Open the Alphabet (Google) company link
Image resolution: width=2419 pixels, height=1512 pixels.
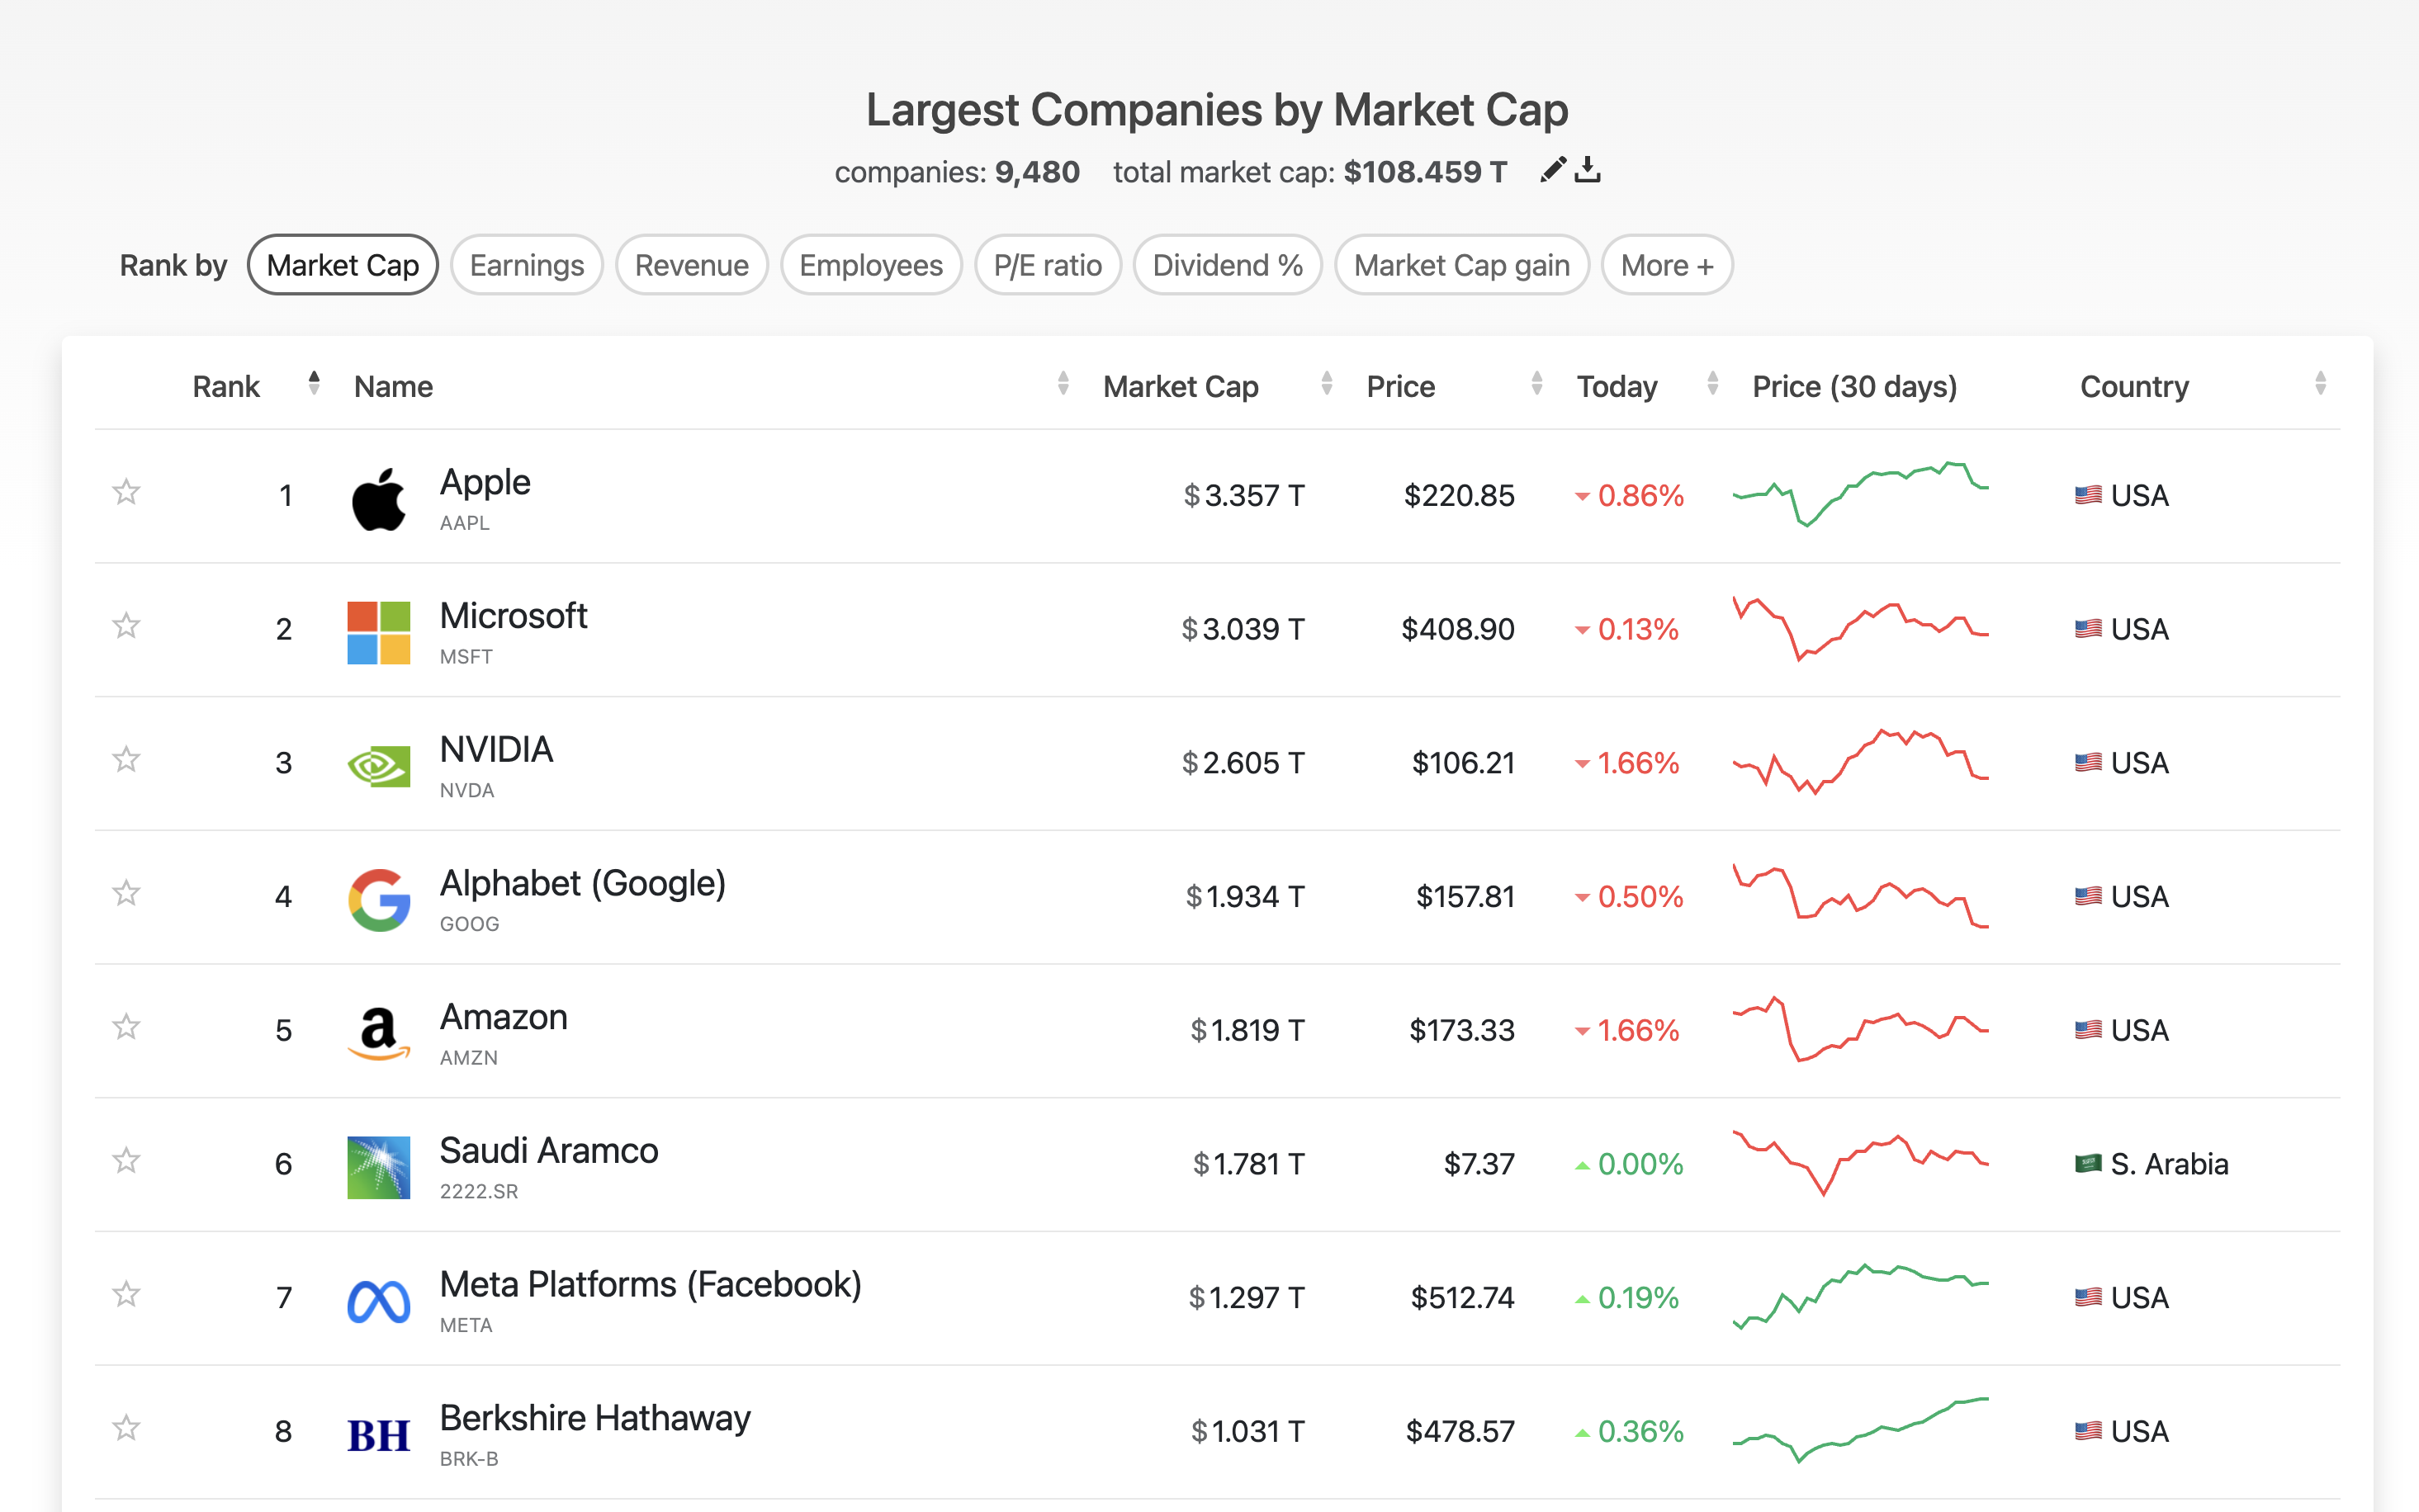(583, 884)
